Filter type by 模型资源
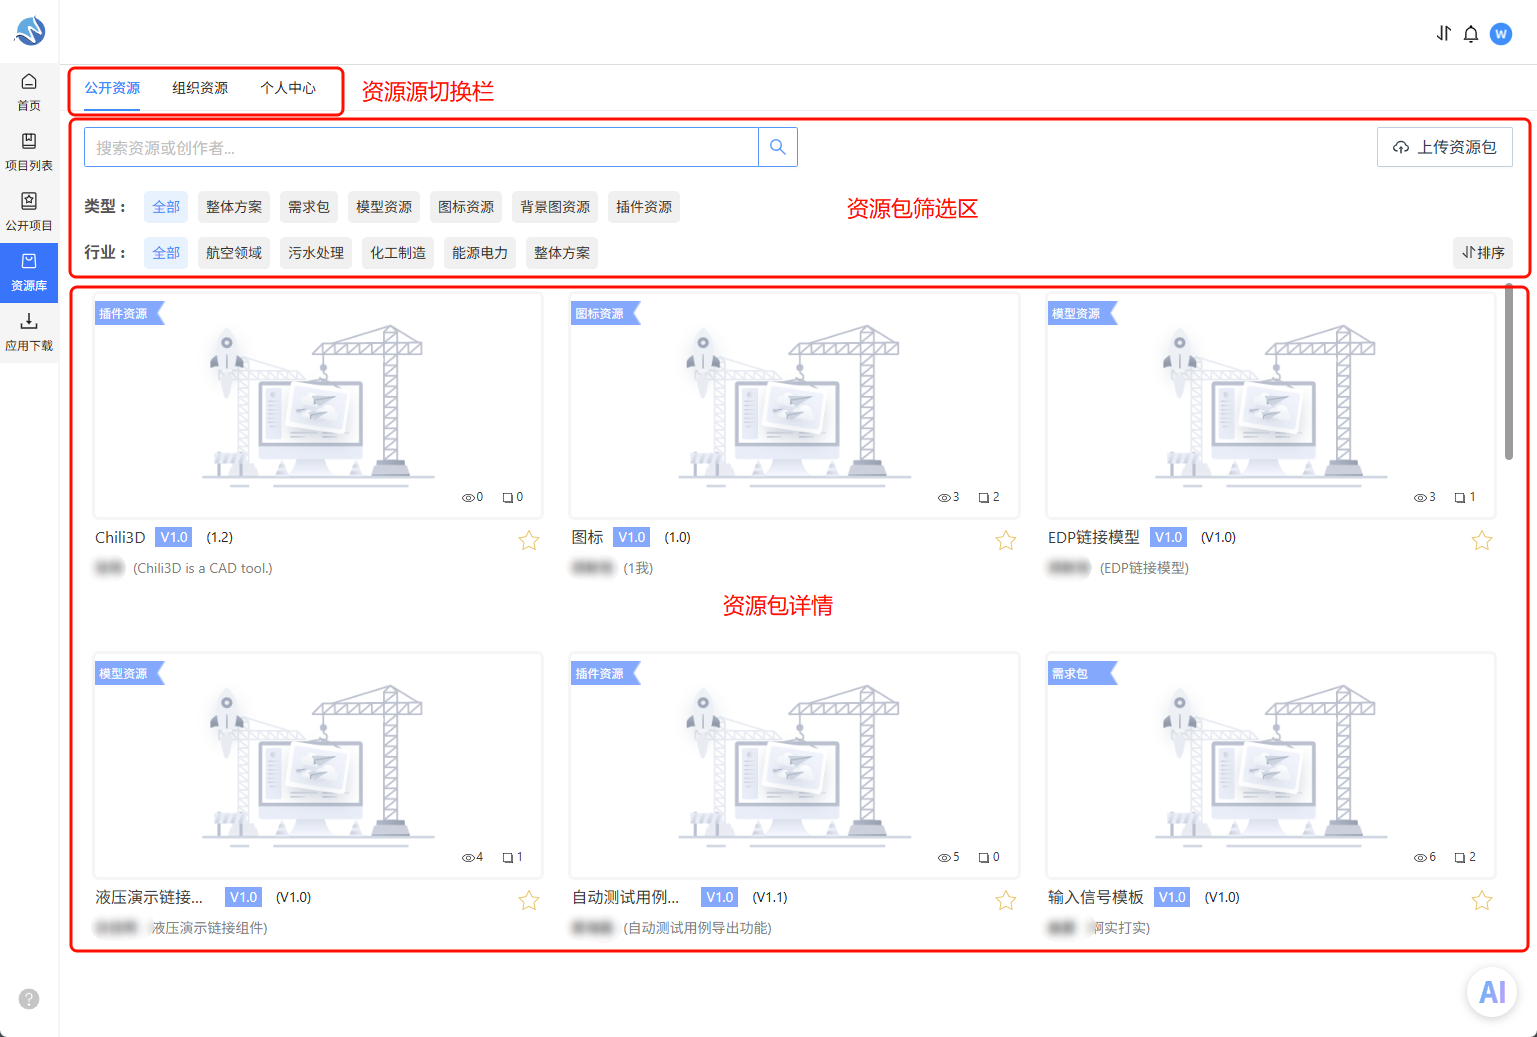Screen dimensions: 1537x1037 click(x=384, y=207)
